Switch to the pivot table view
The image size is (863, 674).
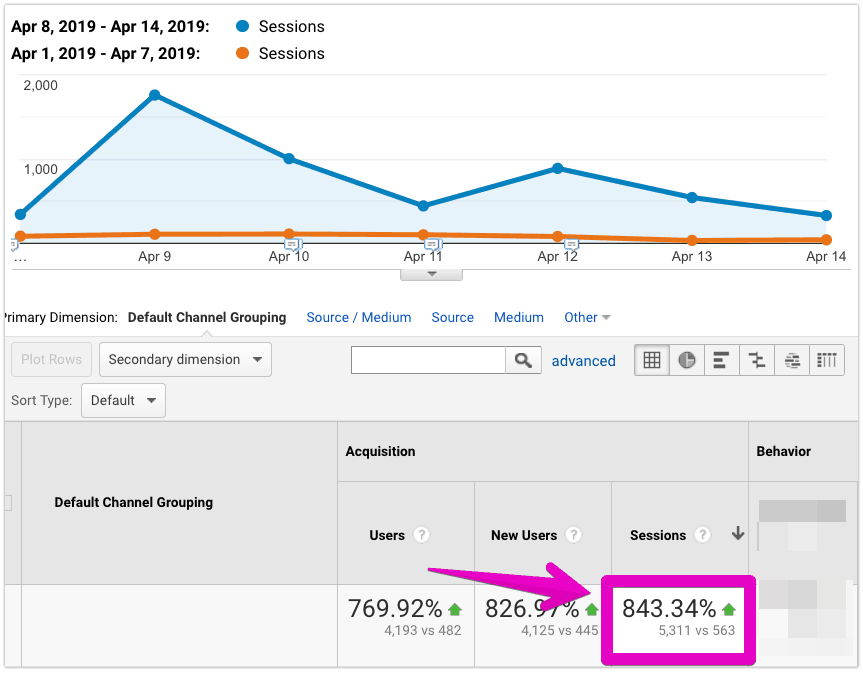[827, 360]
